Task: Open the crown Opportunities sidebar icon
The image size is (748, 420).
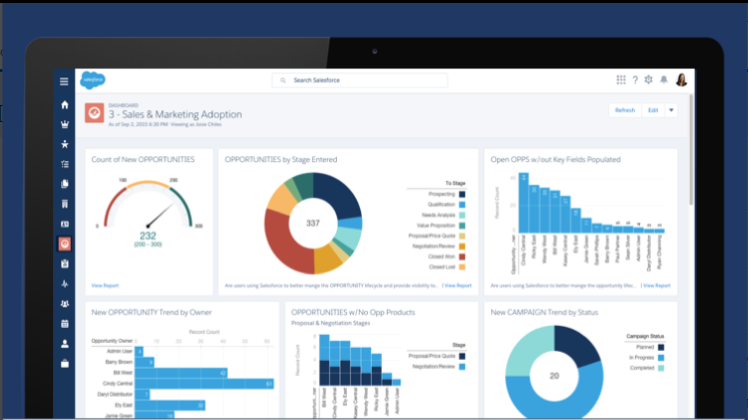Action: (x=64, y=125)
